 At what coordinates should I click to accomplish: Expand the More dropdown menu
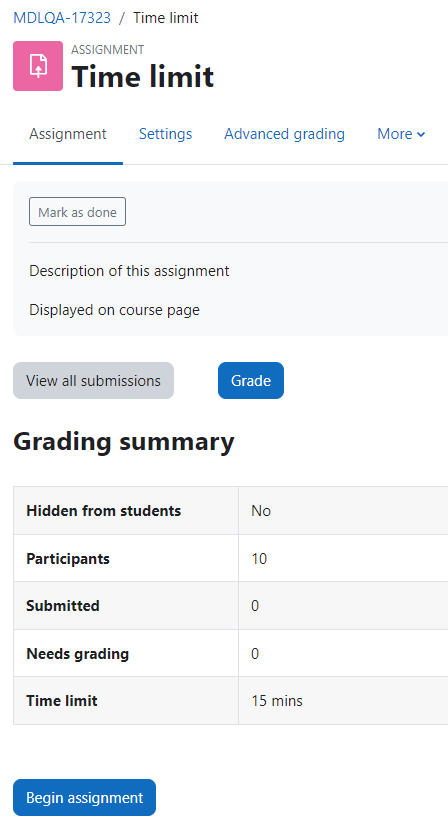point(401,134)
